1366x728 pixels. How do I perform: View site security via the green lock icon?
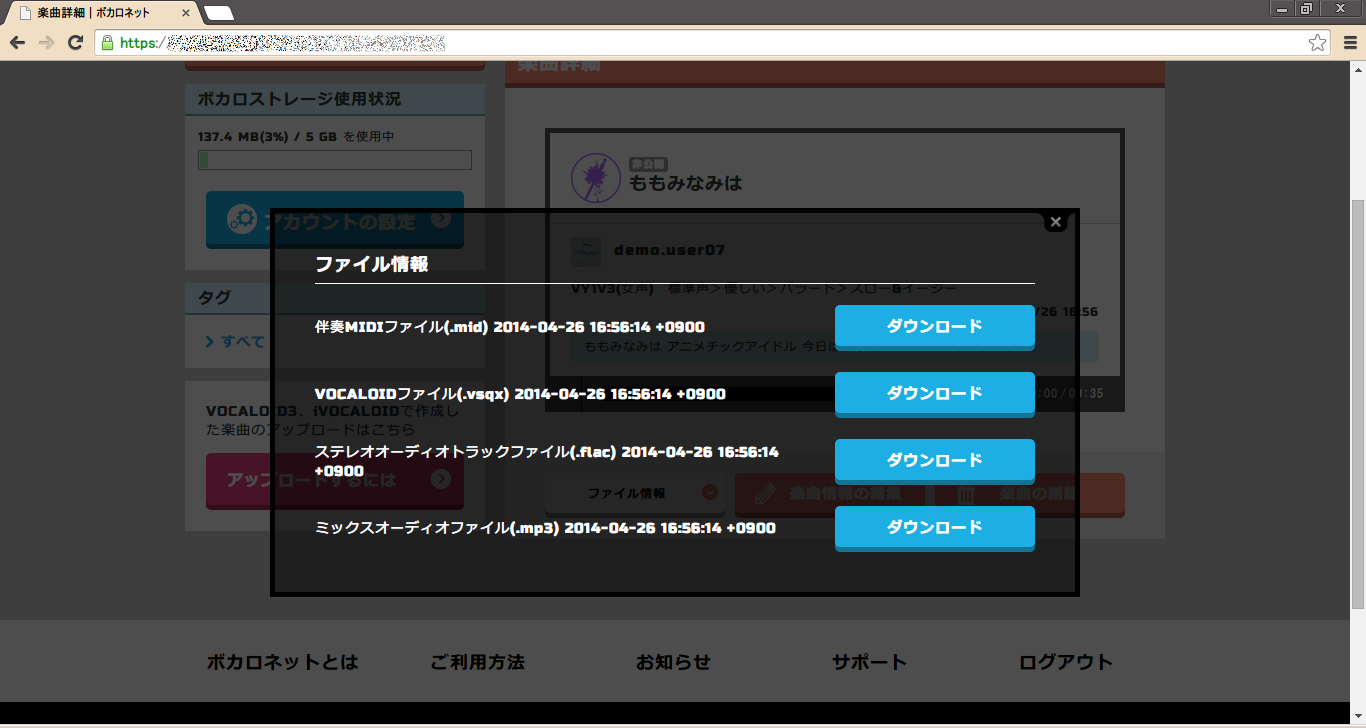click(x=107, y=43)
